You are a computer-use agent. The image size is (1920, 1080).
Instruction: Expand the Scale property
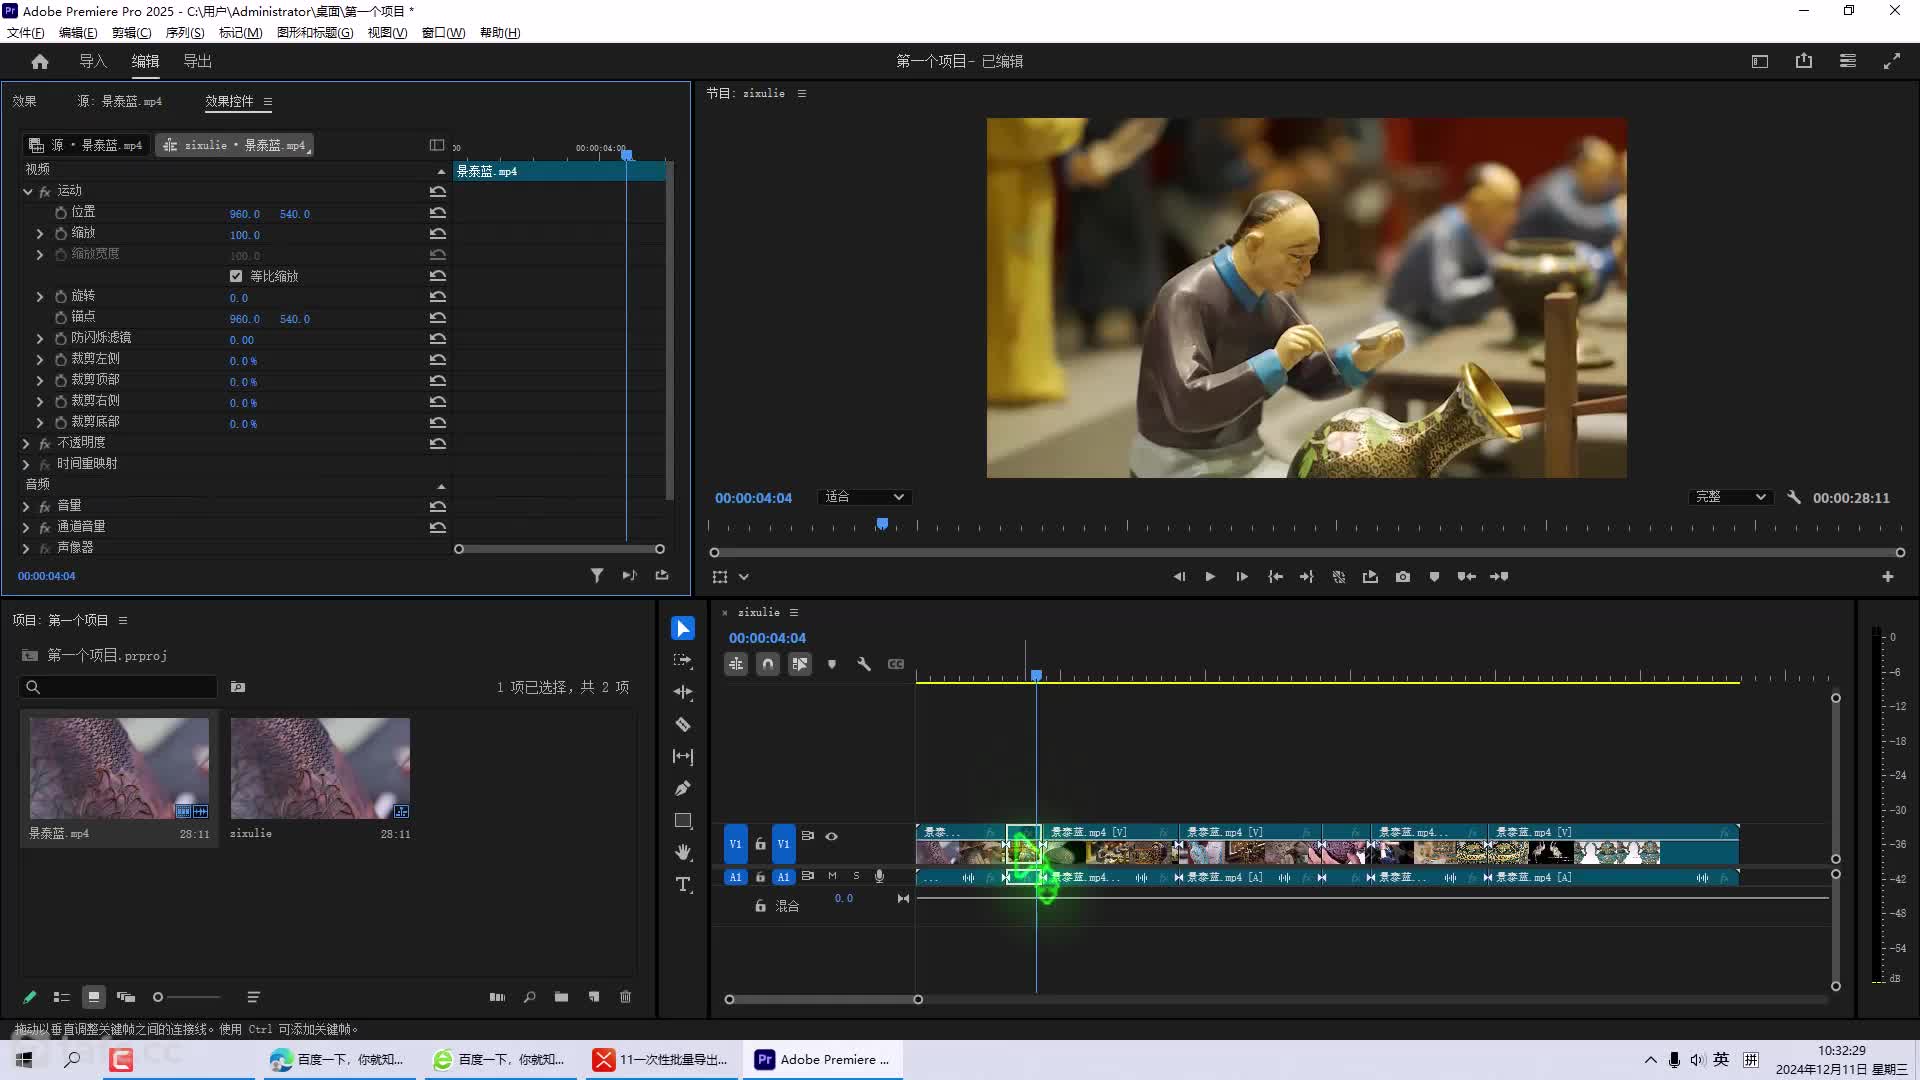tap(40, 233)
